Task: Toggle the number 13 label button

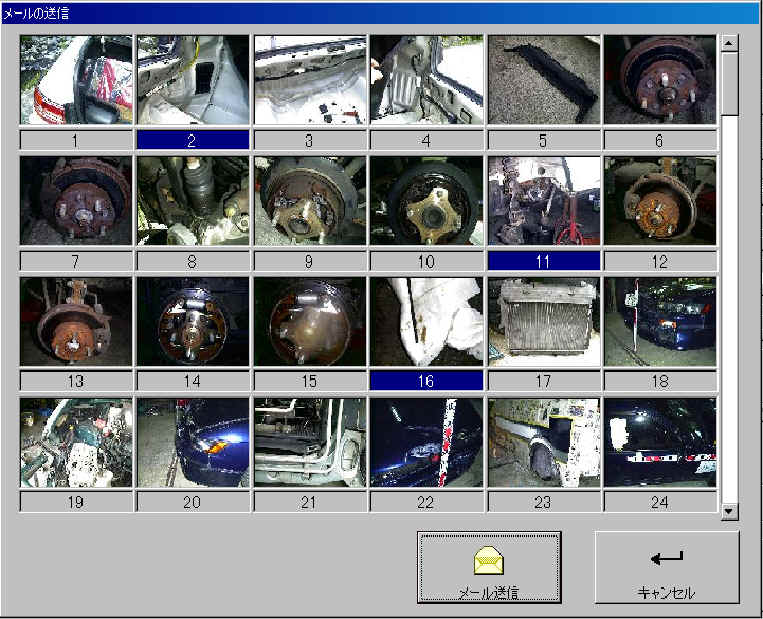Action: [x=76, y=381]
